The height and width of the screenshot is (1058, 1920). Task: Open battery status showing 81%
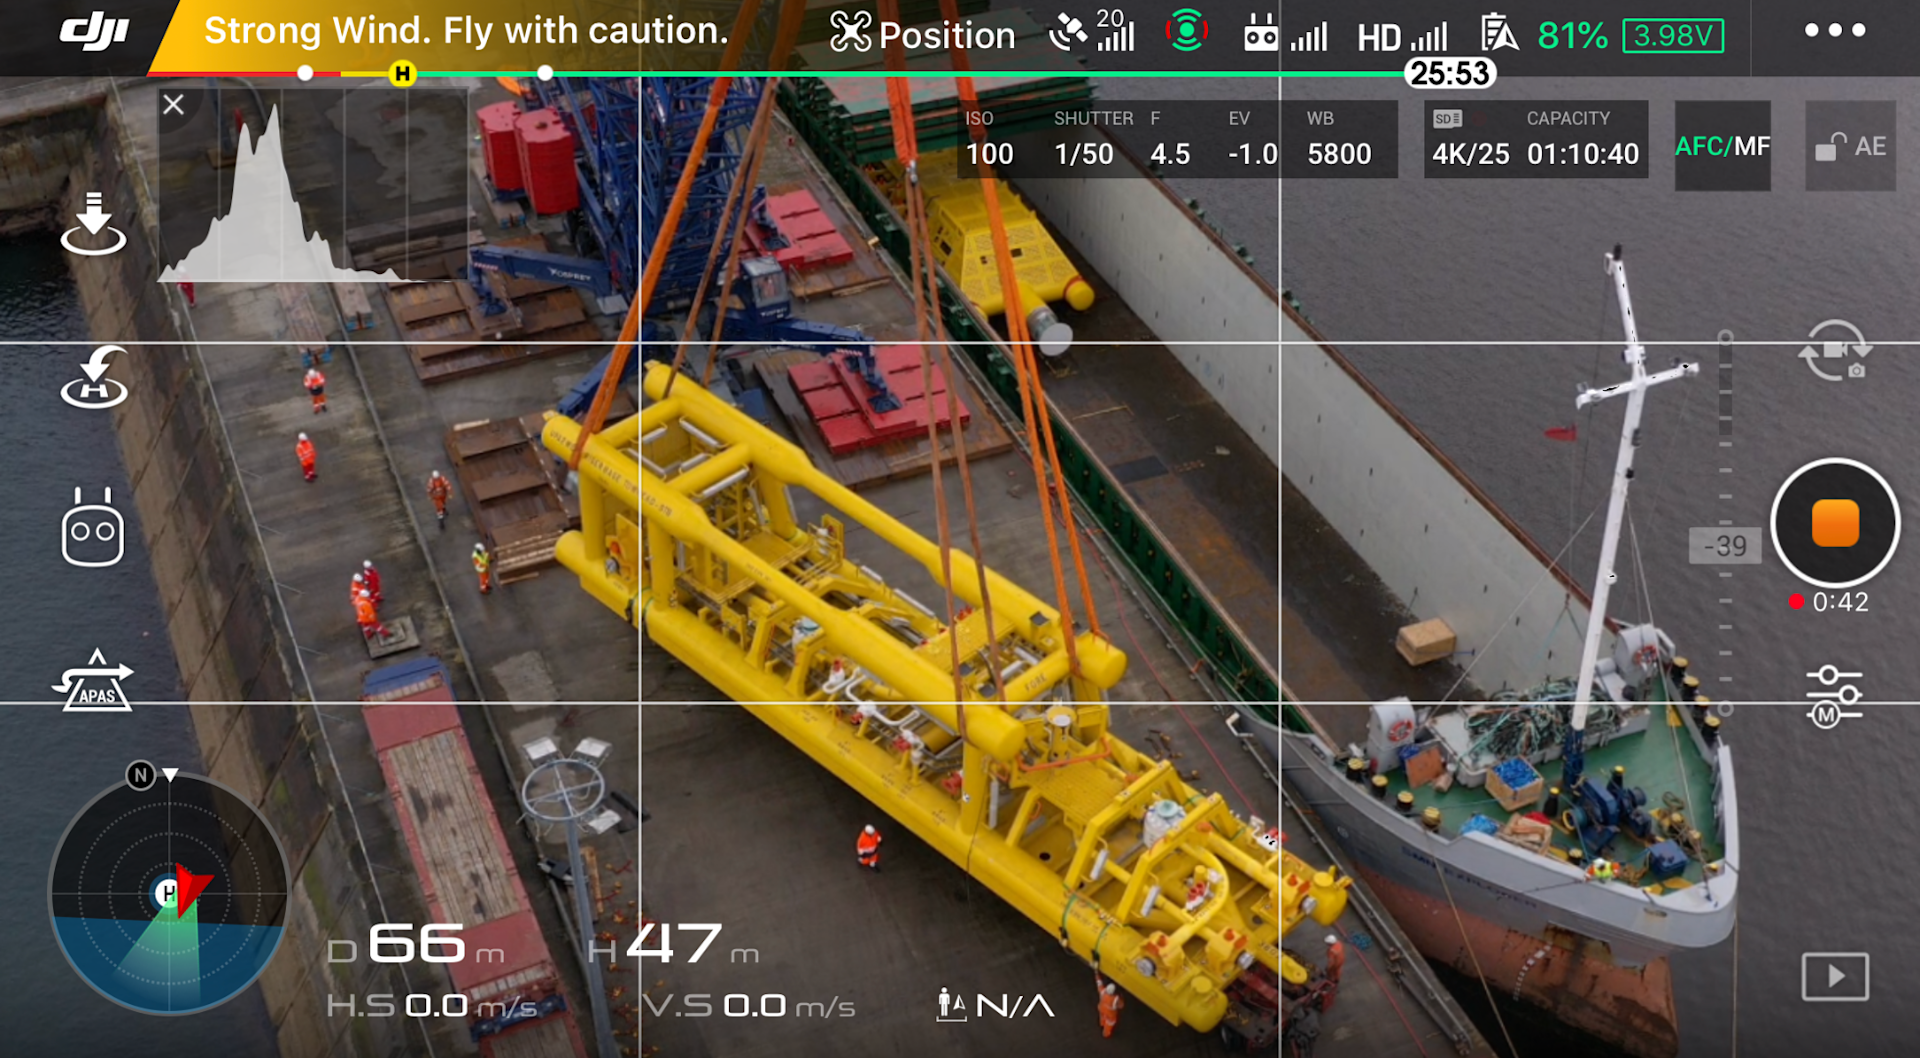[1572, 36]
